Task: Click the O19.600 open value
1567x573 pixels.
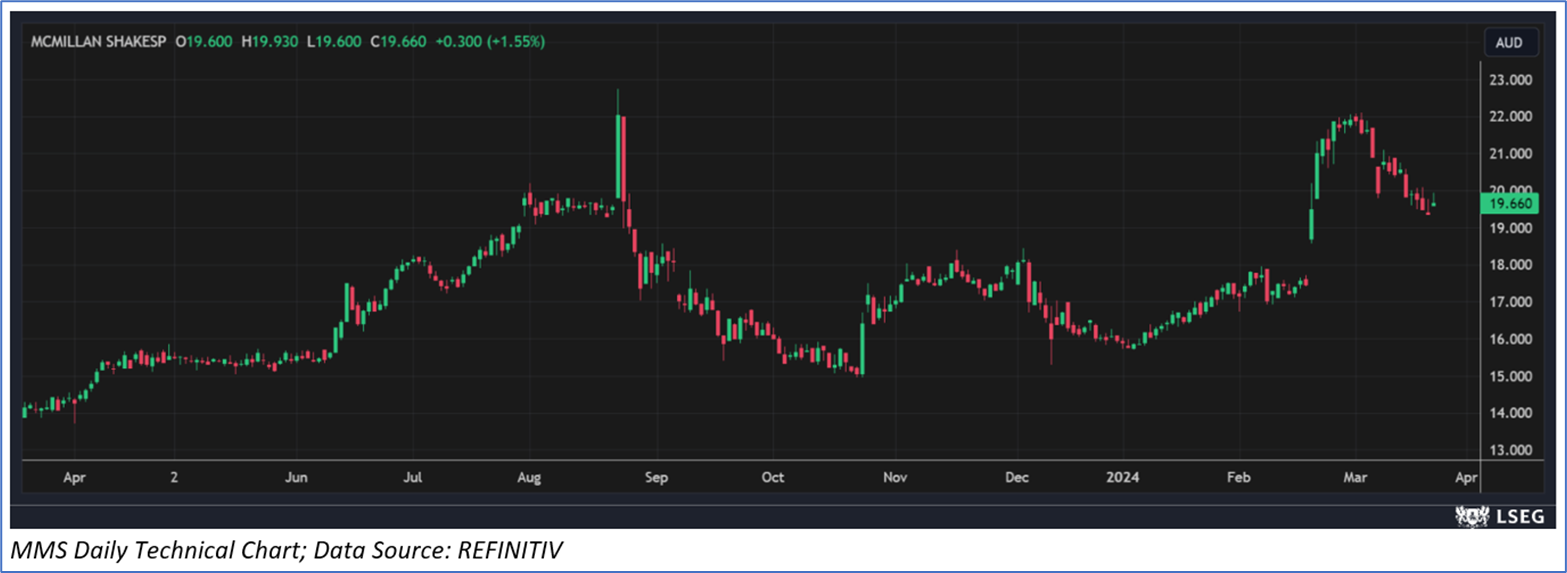Action: pyautogui.click(x=203, y=42)
